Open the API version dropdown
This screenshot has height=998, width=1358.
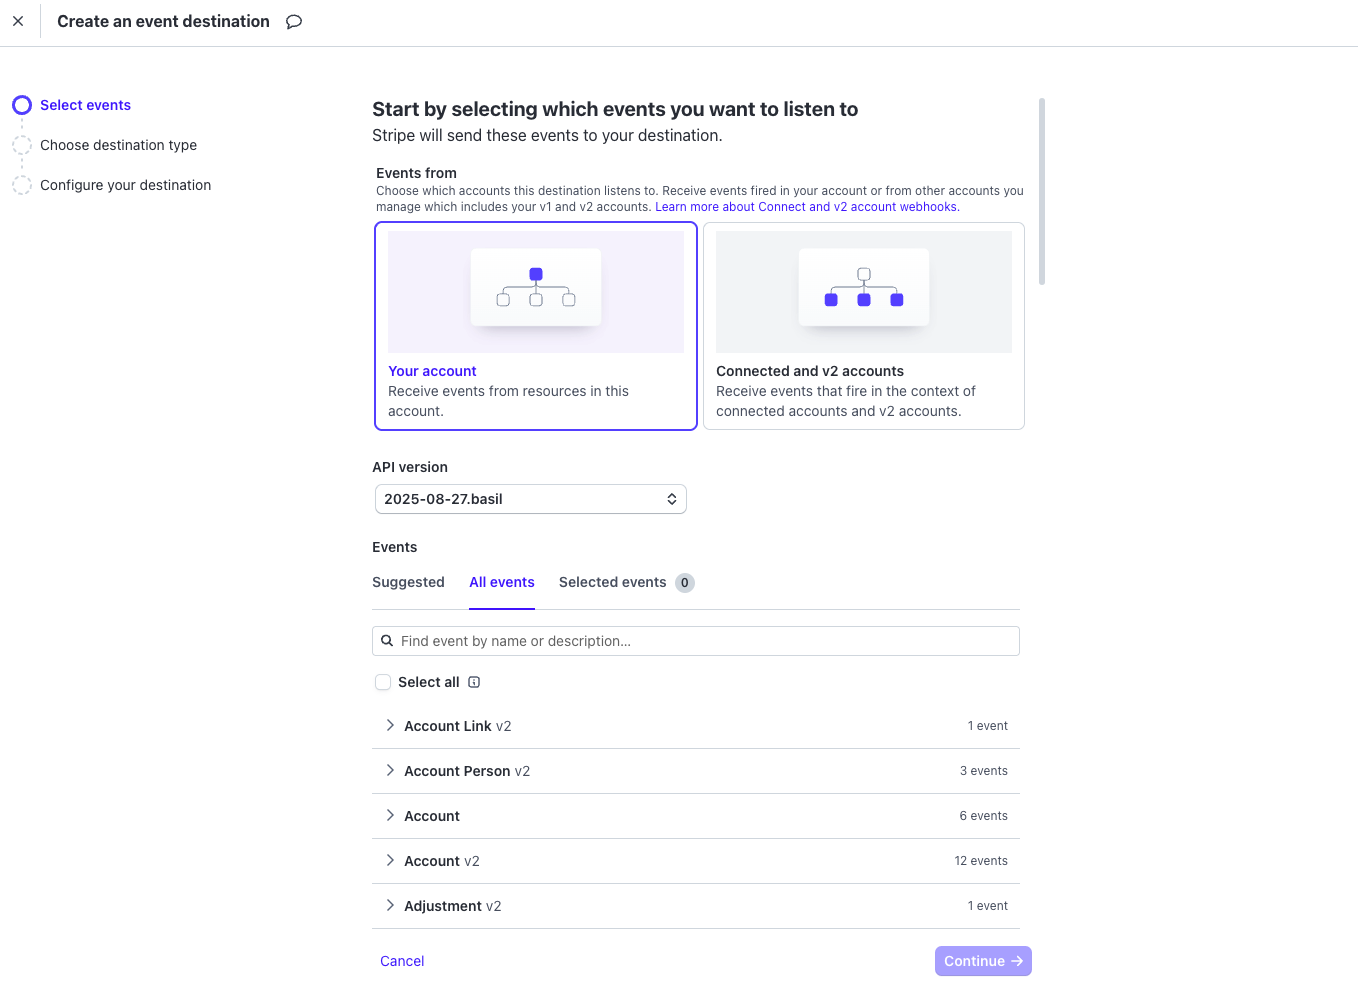point(531,499)
